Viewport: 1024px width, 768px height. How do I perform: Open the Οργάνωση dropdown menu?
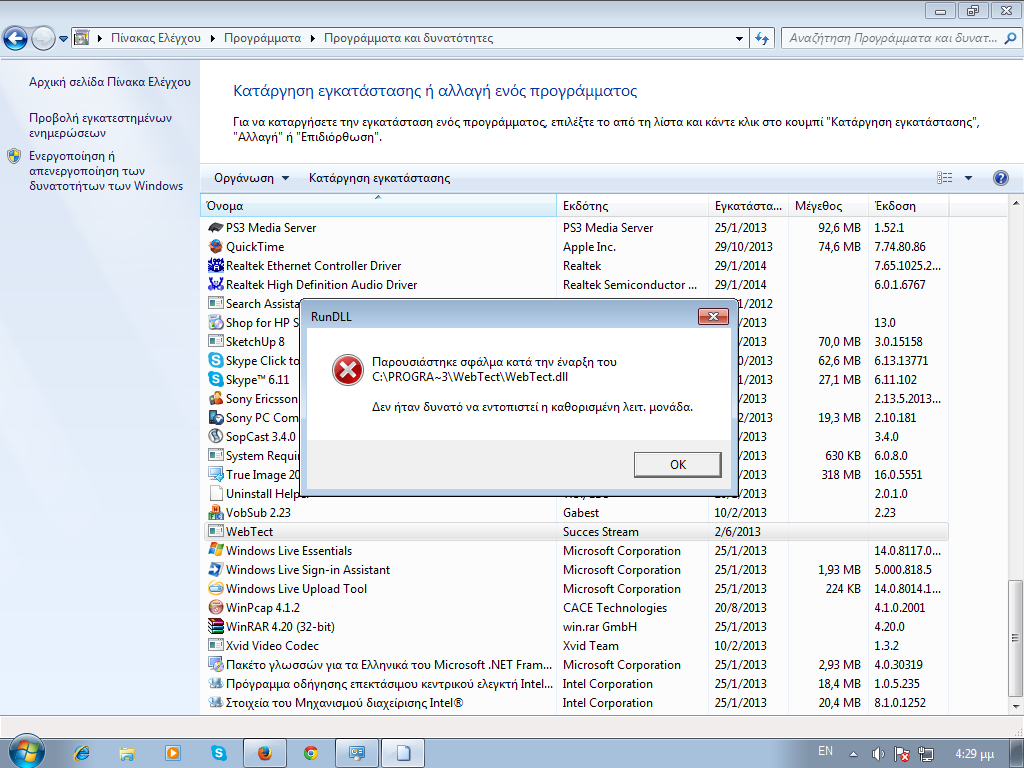click(x=251, y=178)
